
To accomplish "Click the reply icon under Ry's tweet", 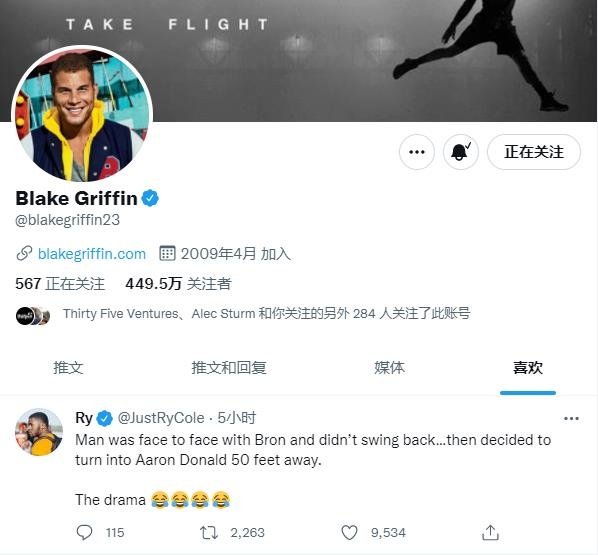I will tap(84, 532).
